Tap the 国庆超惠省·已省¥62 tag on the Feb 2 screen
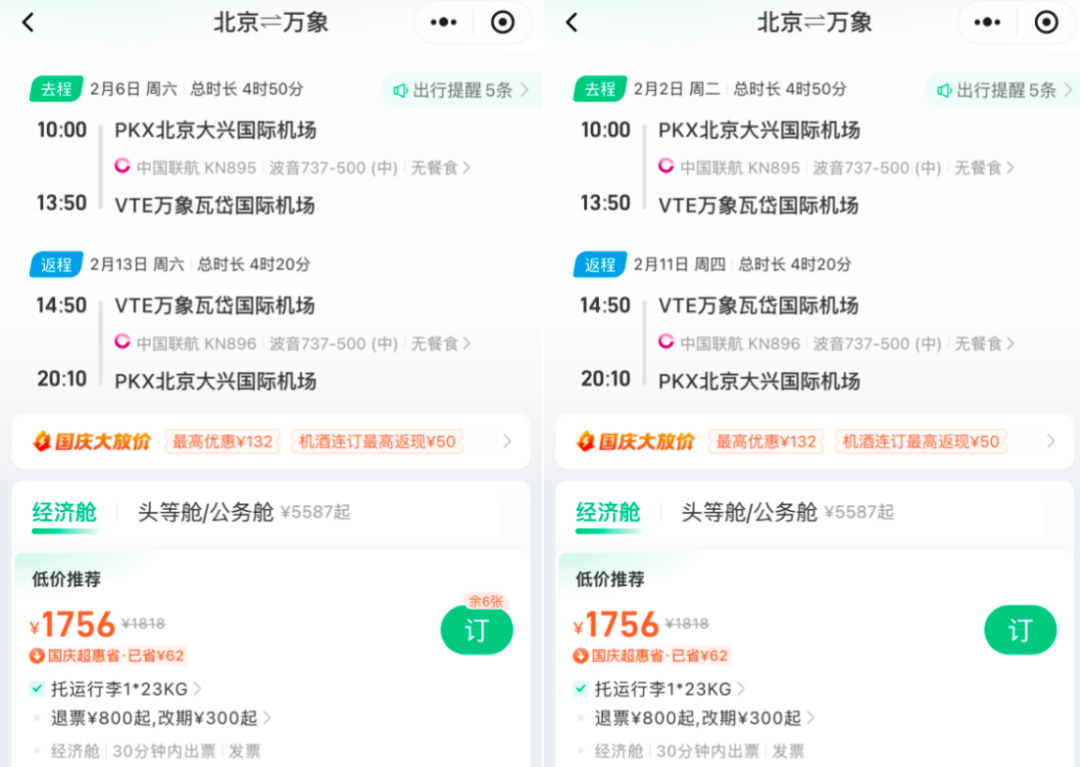The height and width of the screenshot is (767, 1080). coord(652,656)
